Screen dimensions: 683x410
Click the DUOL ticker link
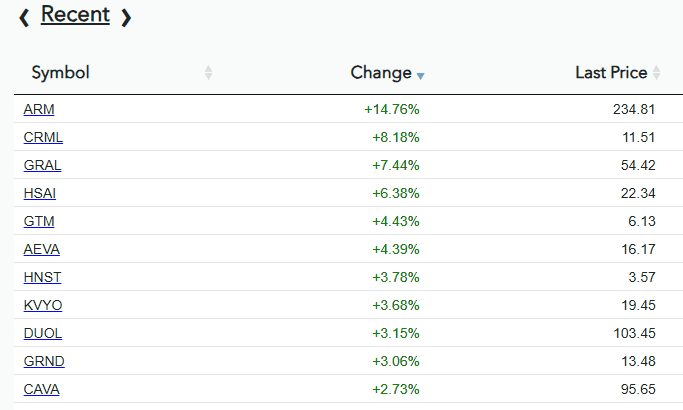click(x=42, y=333)
